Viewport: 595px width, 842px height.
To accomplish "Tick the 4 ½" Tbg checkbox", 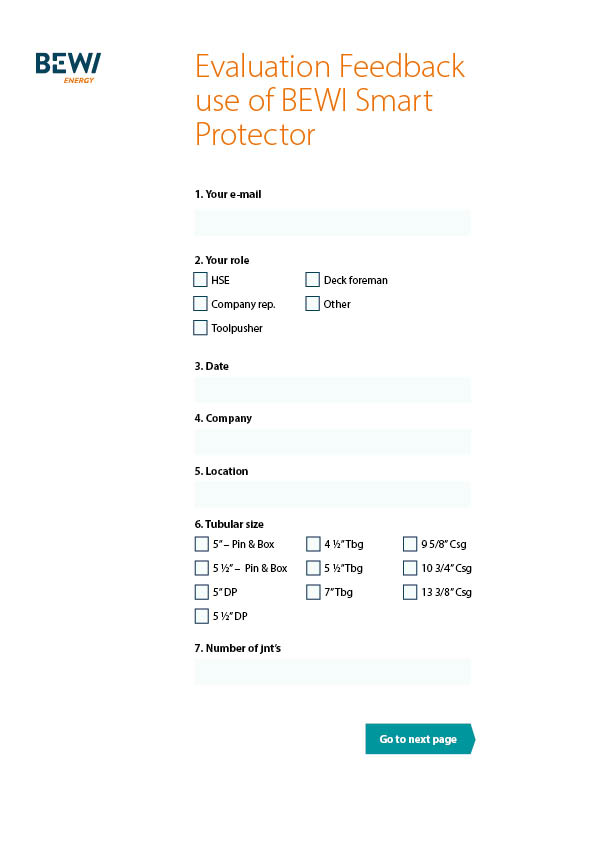I will (x=314, y=544).
